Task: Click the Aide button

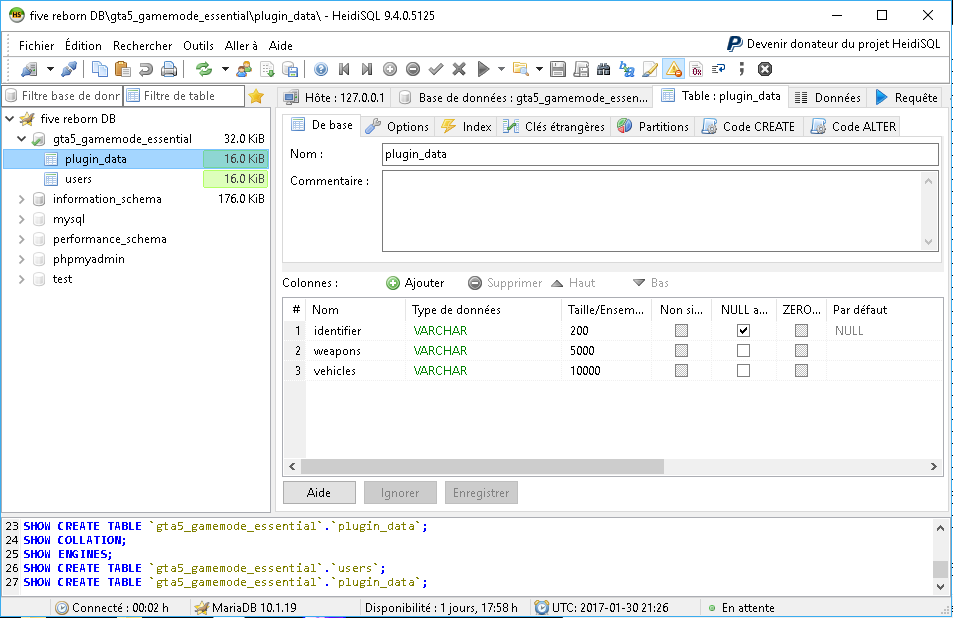Action: pos(319,493)
